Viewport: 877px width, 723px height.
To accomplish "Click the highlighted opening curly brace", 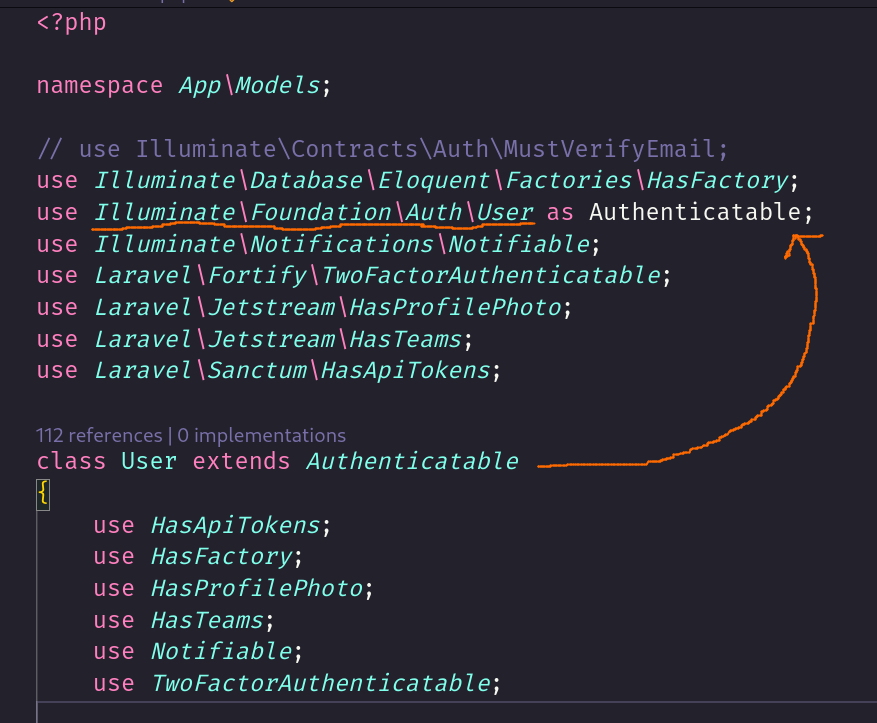I will [42, 493].
